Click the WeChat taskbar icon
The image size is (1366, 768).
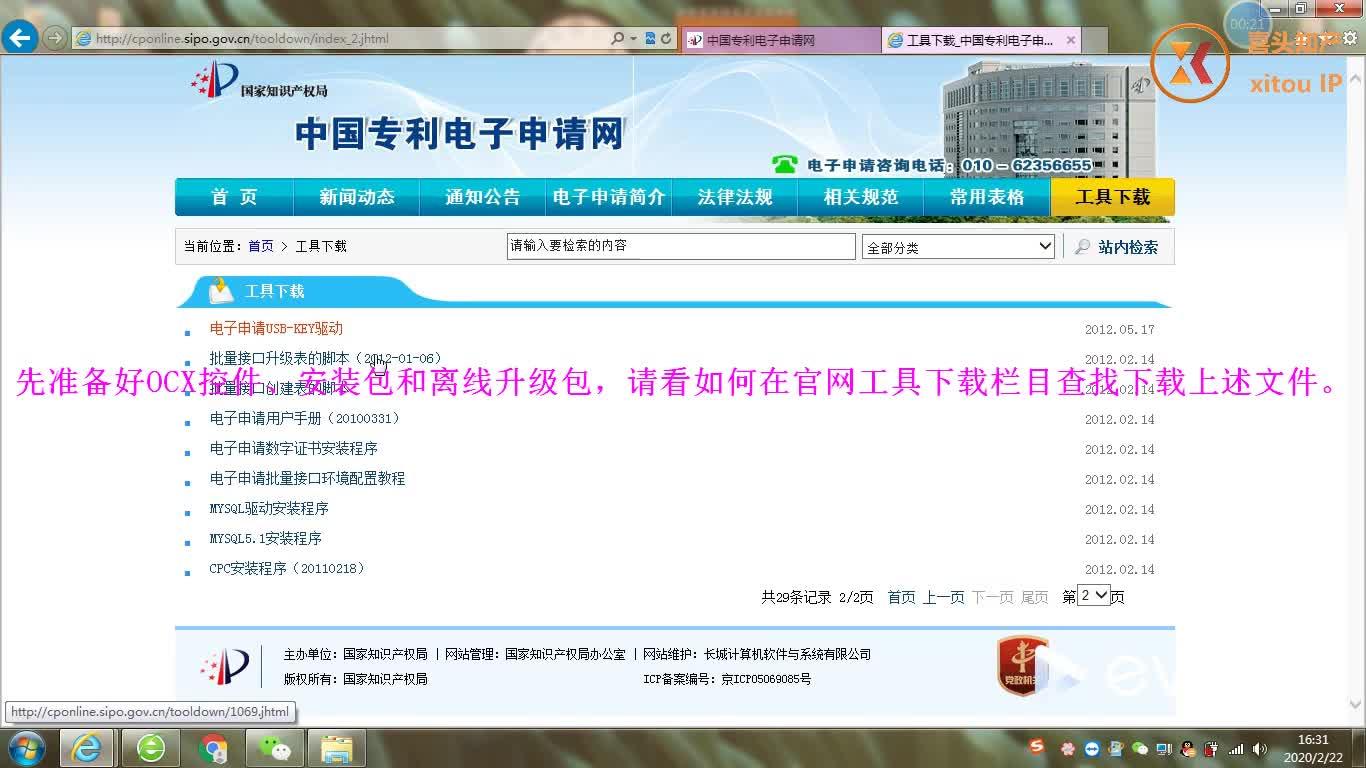(275, 748)
